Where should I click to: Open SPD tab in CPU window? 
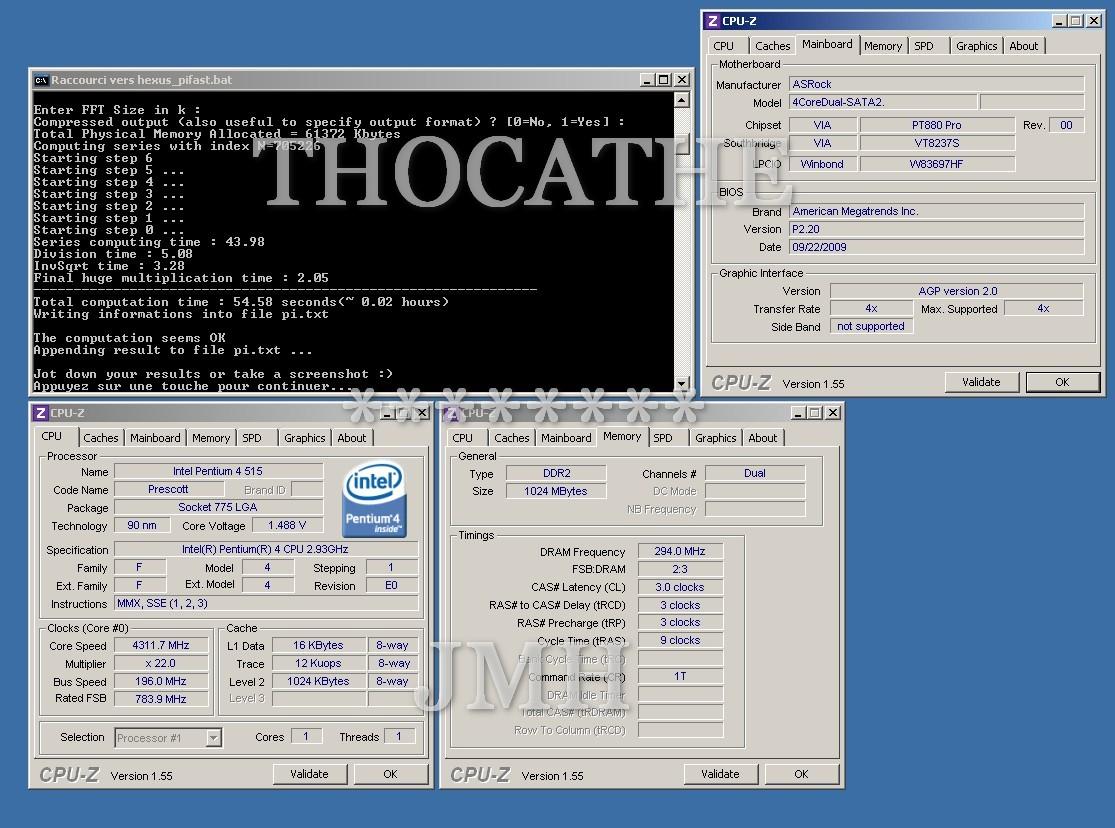pos(252,438)
